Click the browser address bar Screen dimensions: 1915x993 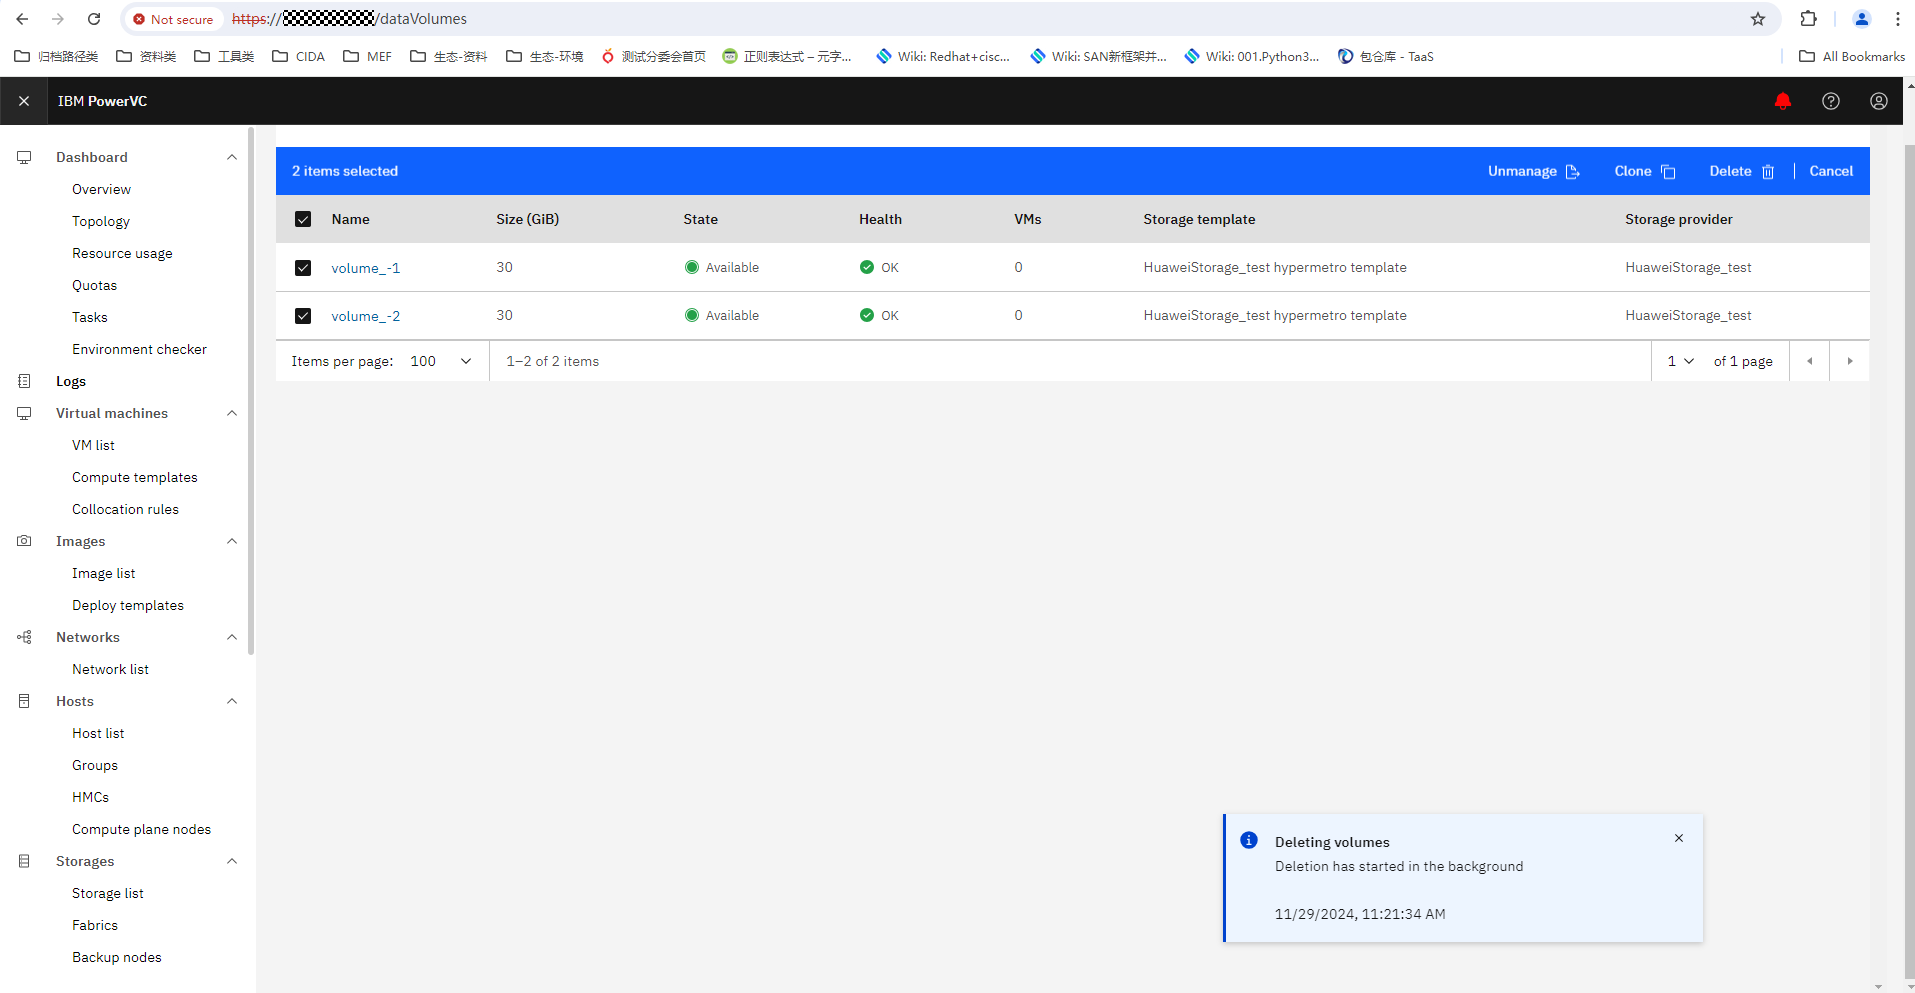coord(950,19)
